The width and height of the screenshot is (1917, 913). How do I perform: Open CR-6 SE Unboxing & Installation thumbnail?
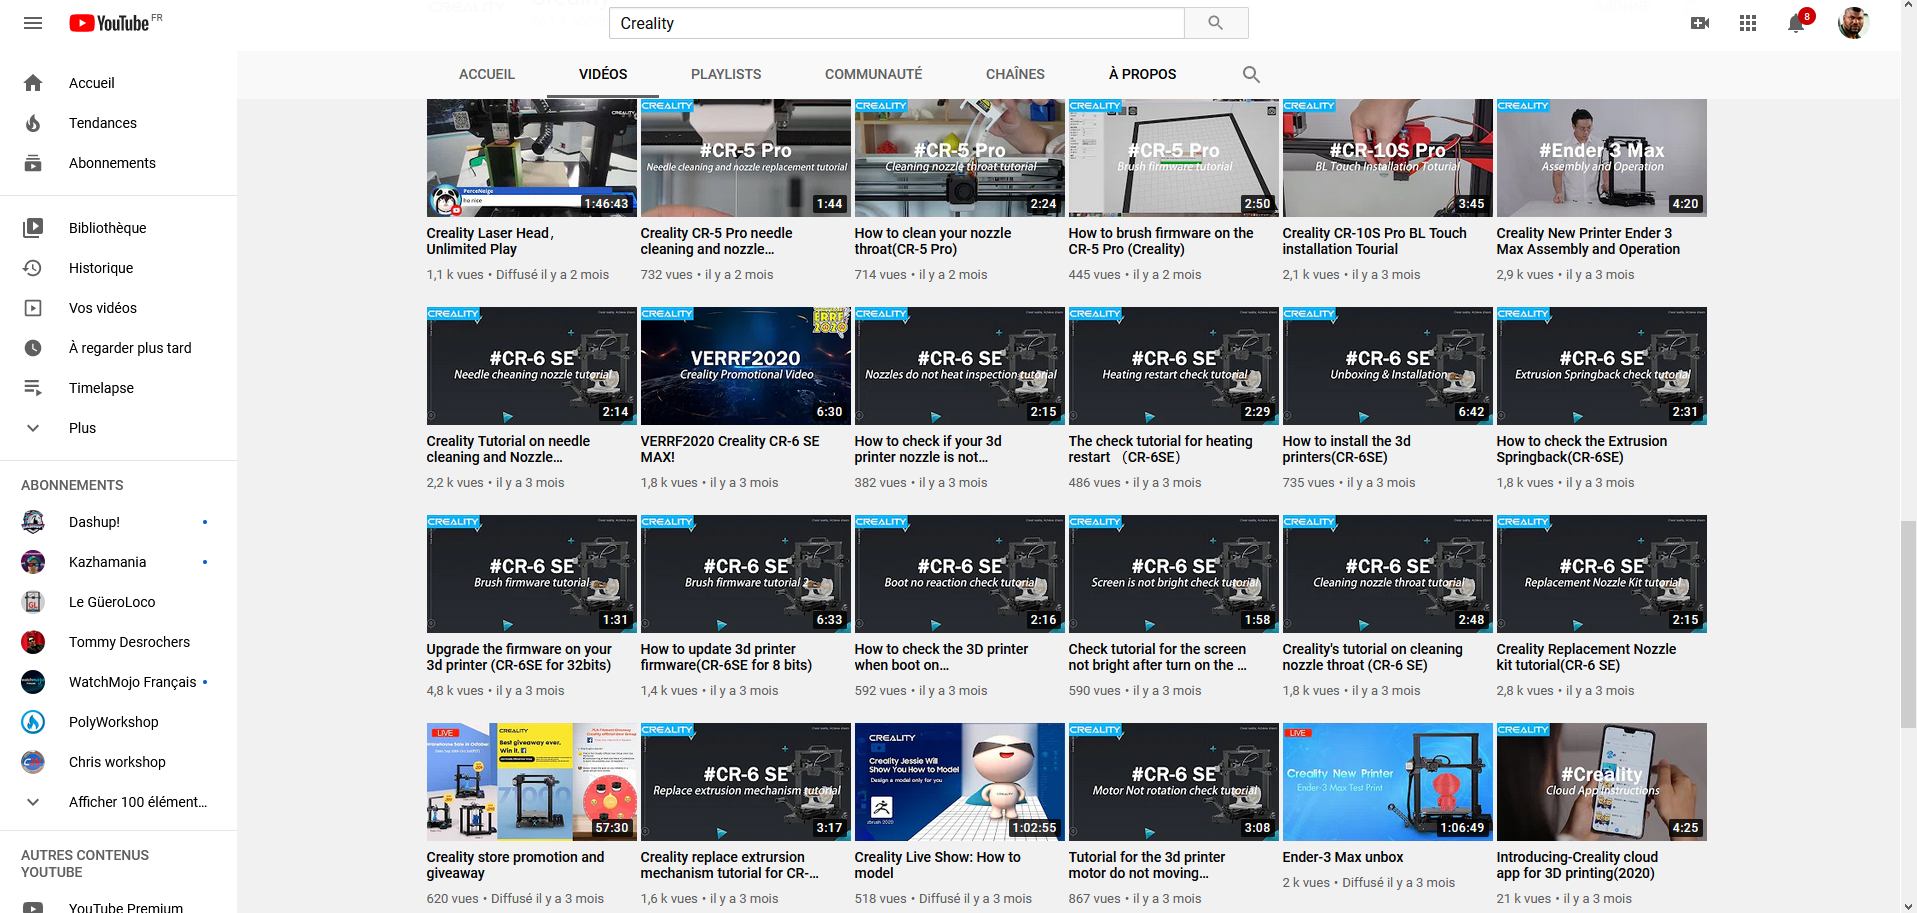click(1387, 366)
